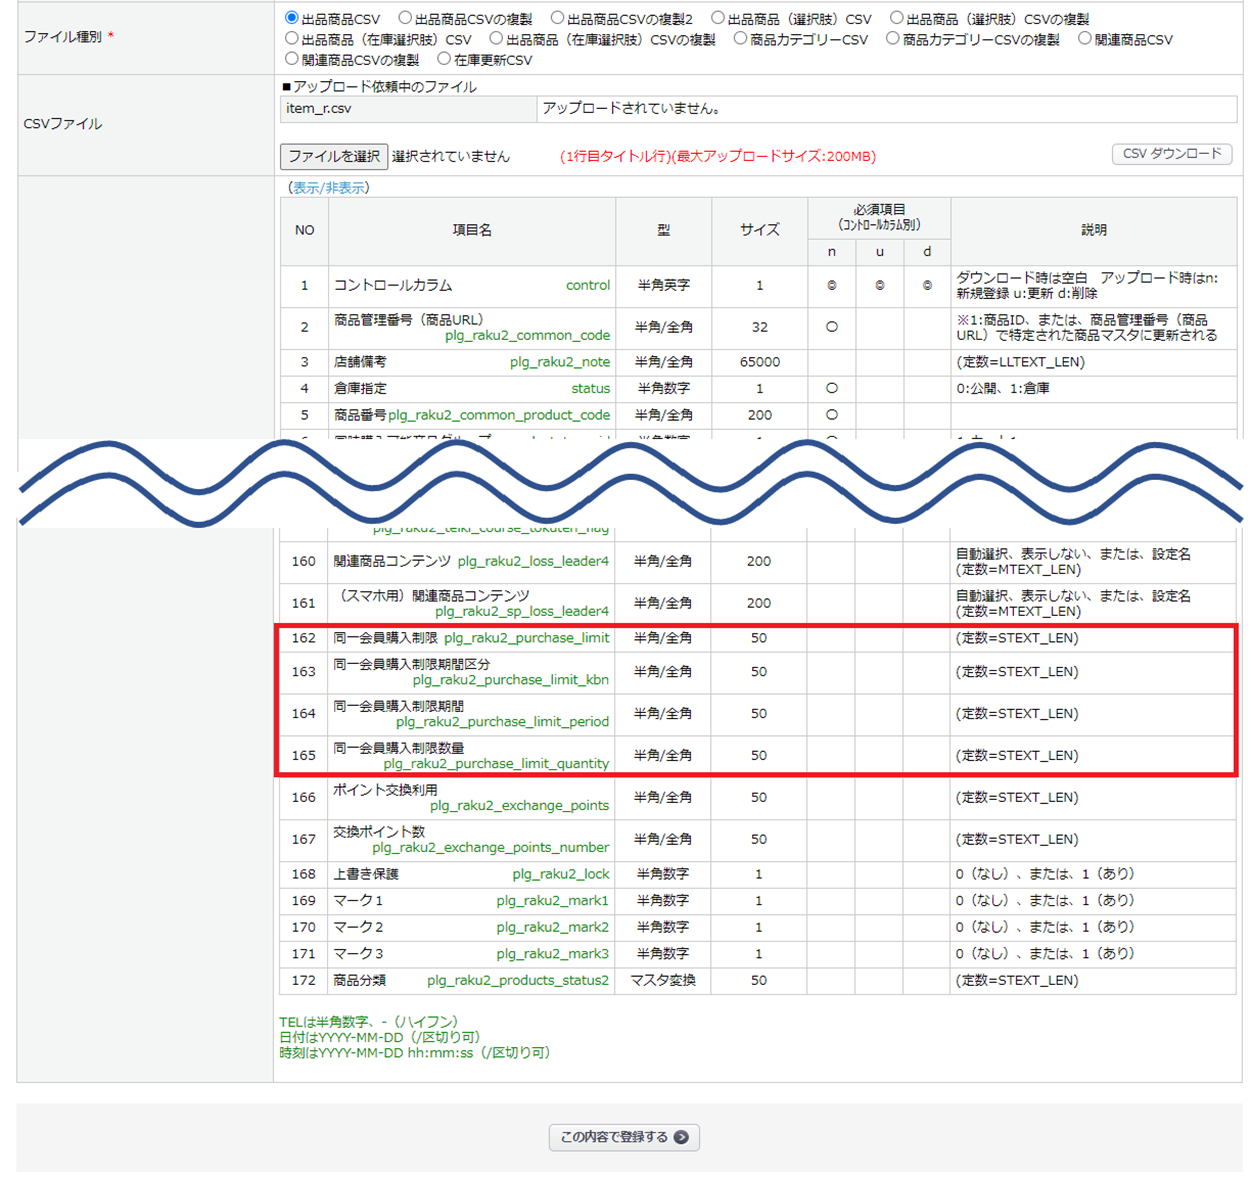1251x1177 pixels.
Task: Submit with the この内容で登録する button
Action: pyautogui.click(x=624, y=1137)
